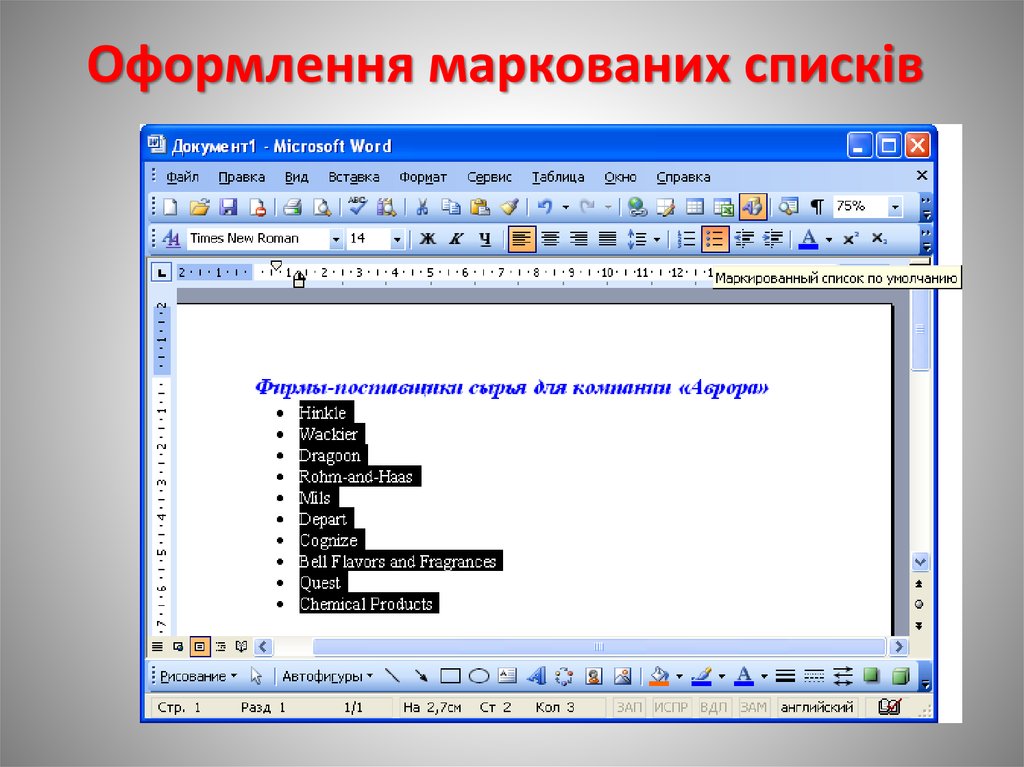
Task: Insert a hyperlink with globe icon
Action: click(x=637, y=207)
